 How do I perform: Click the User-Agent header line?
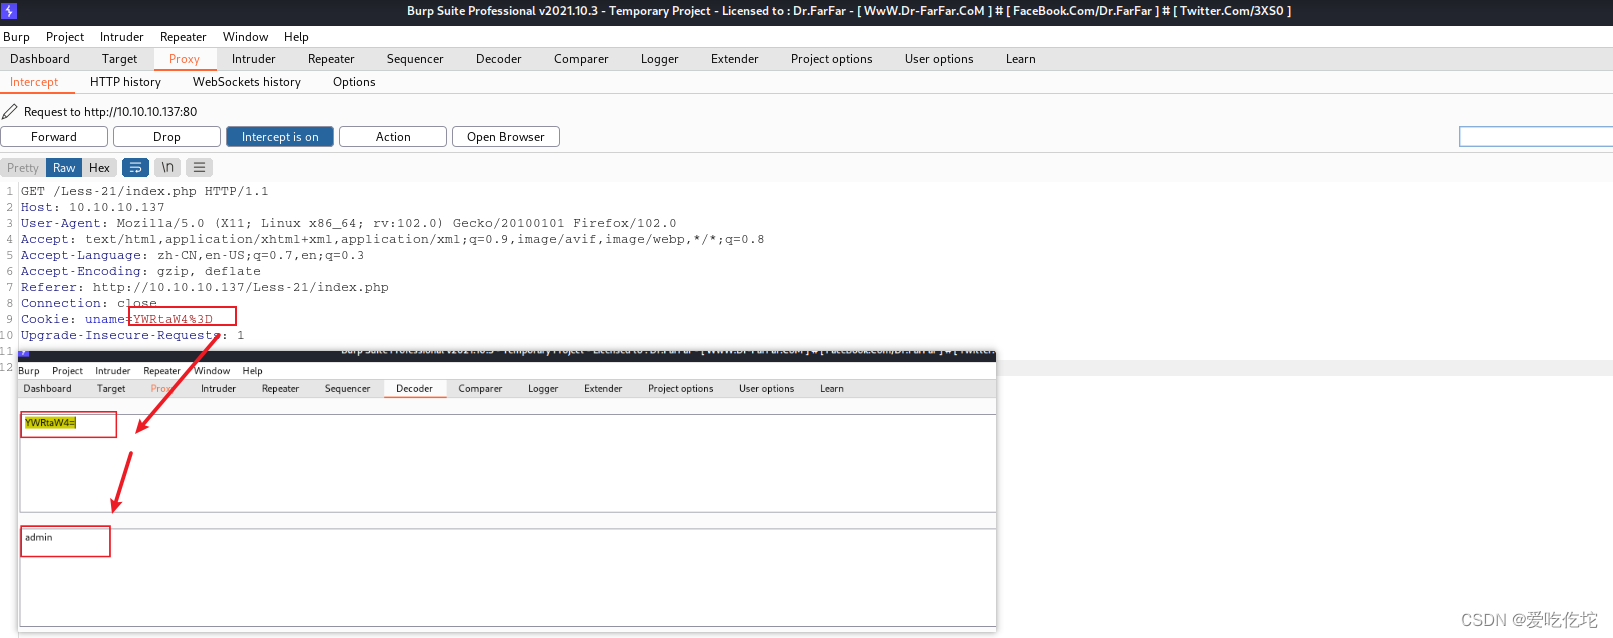point(349,223)
